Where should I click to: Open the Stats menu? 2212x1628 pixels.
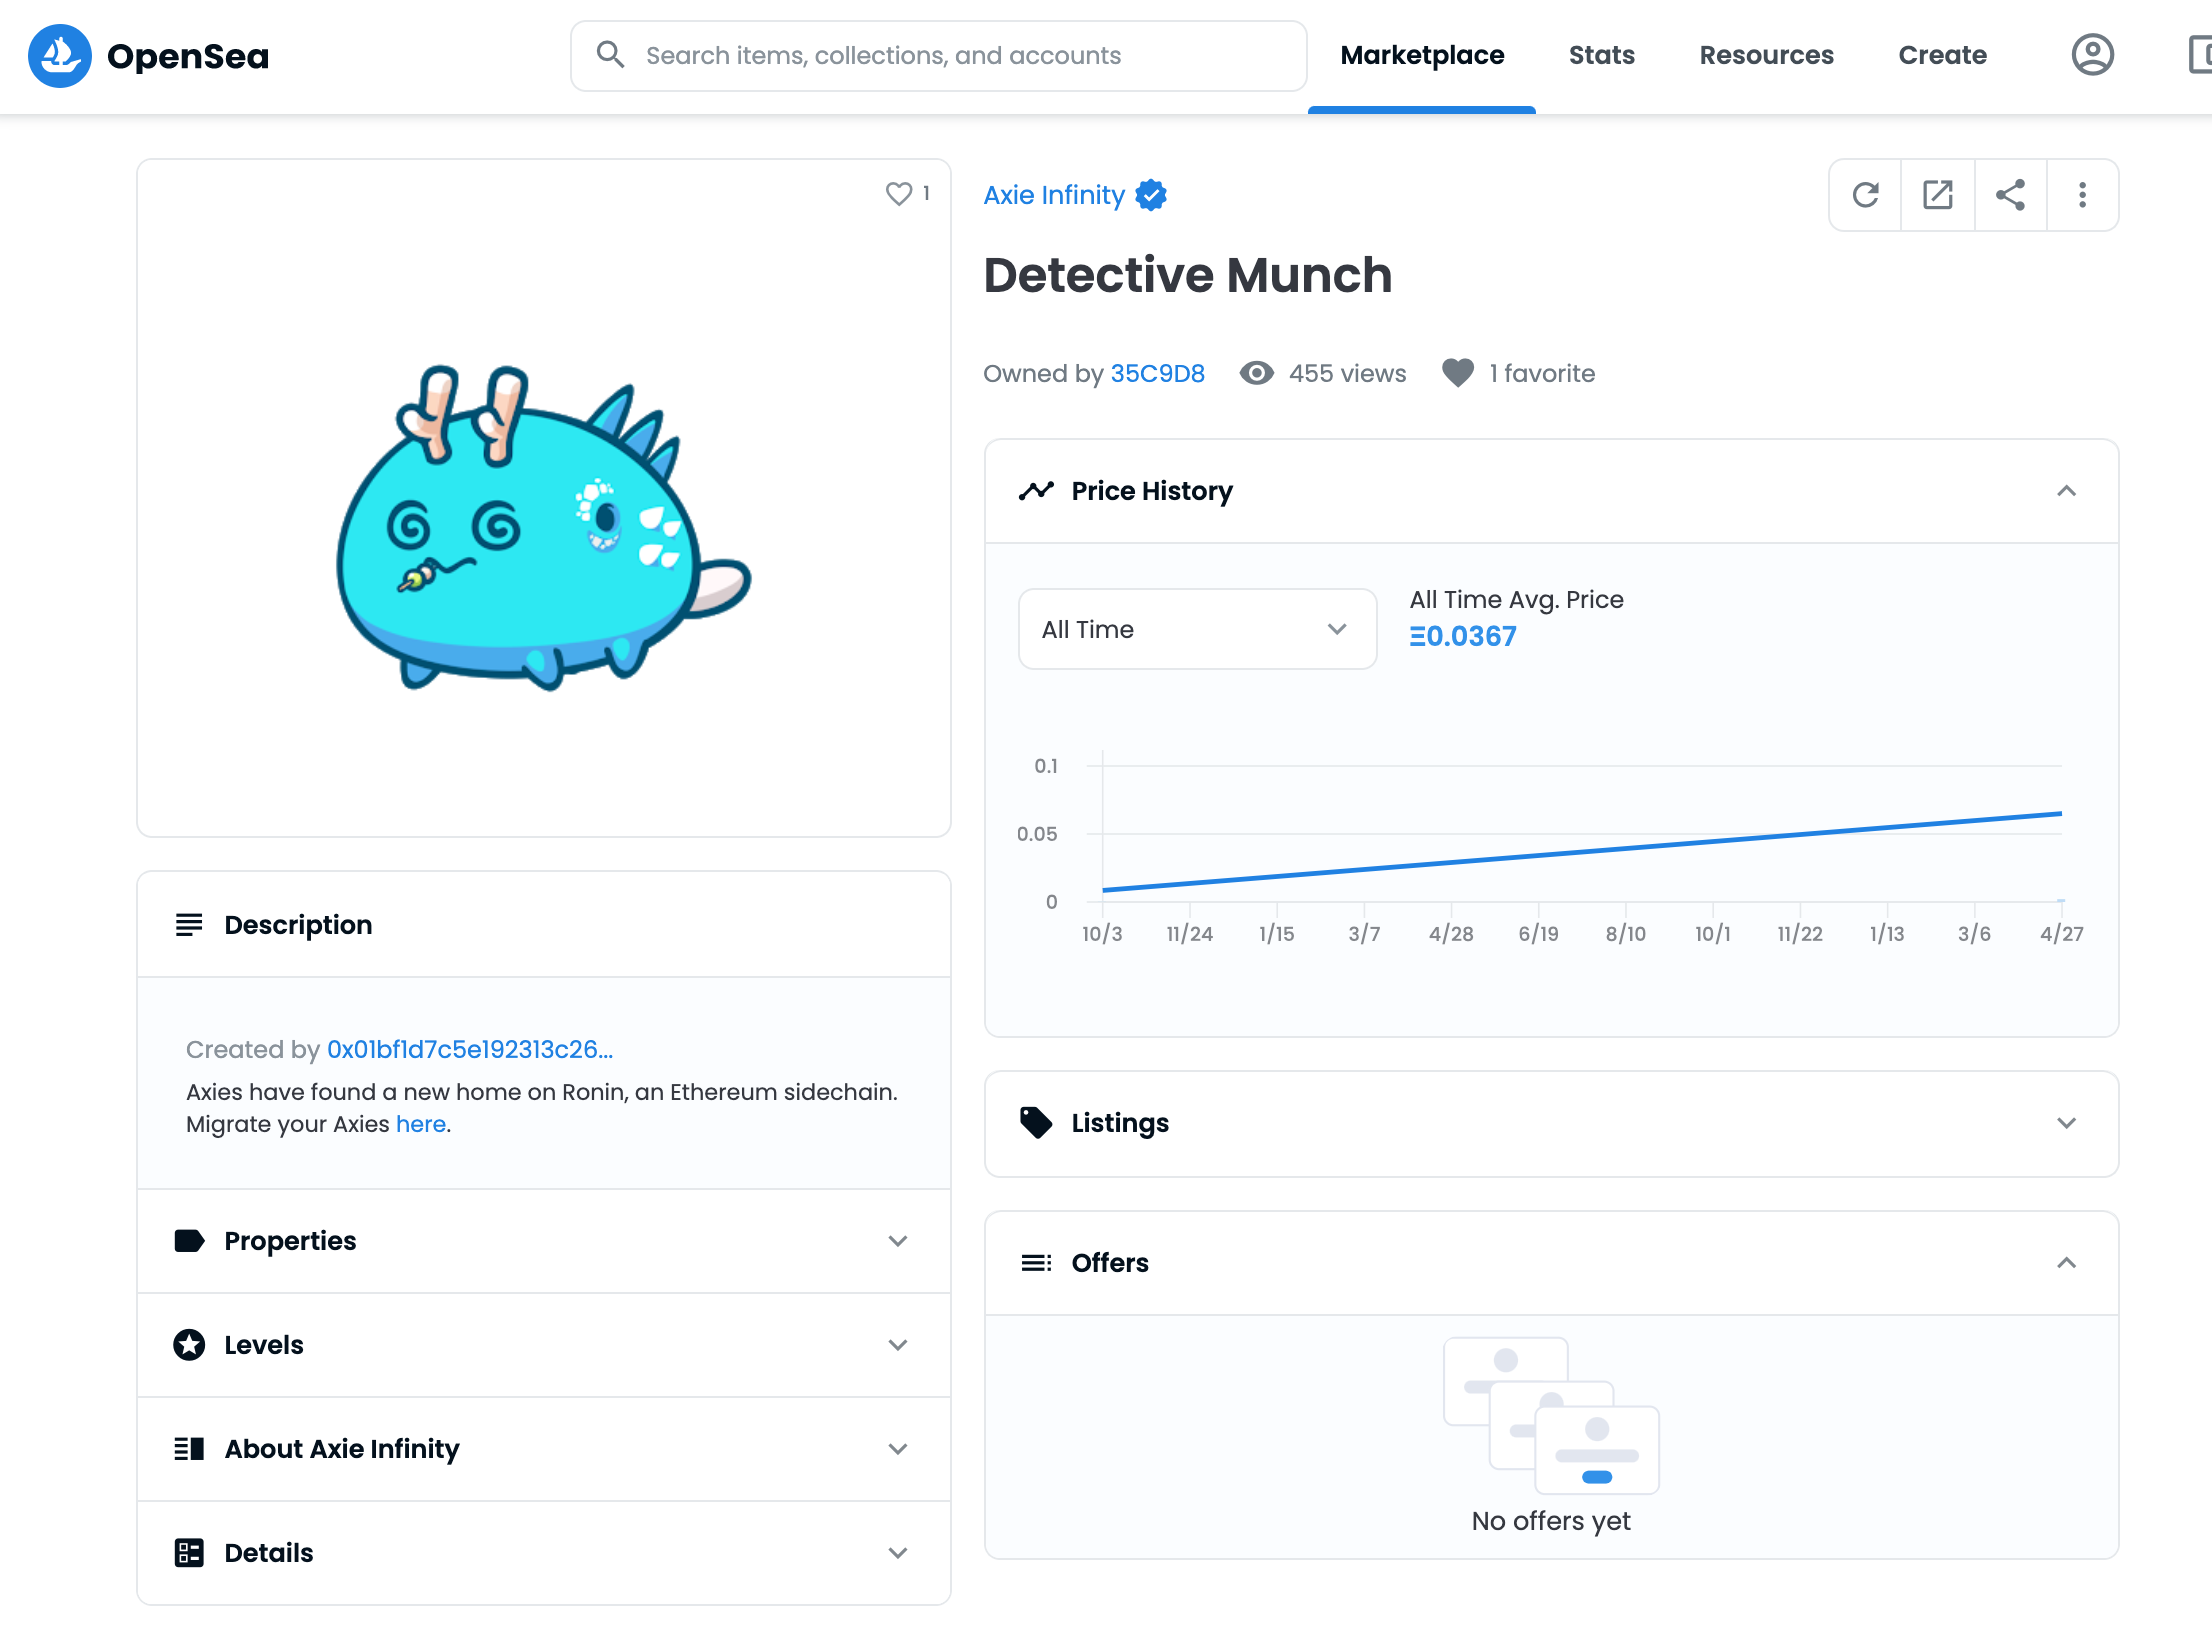coord(1601,55)
